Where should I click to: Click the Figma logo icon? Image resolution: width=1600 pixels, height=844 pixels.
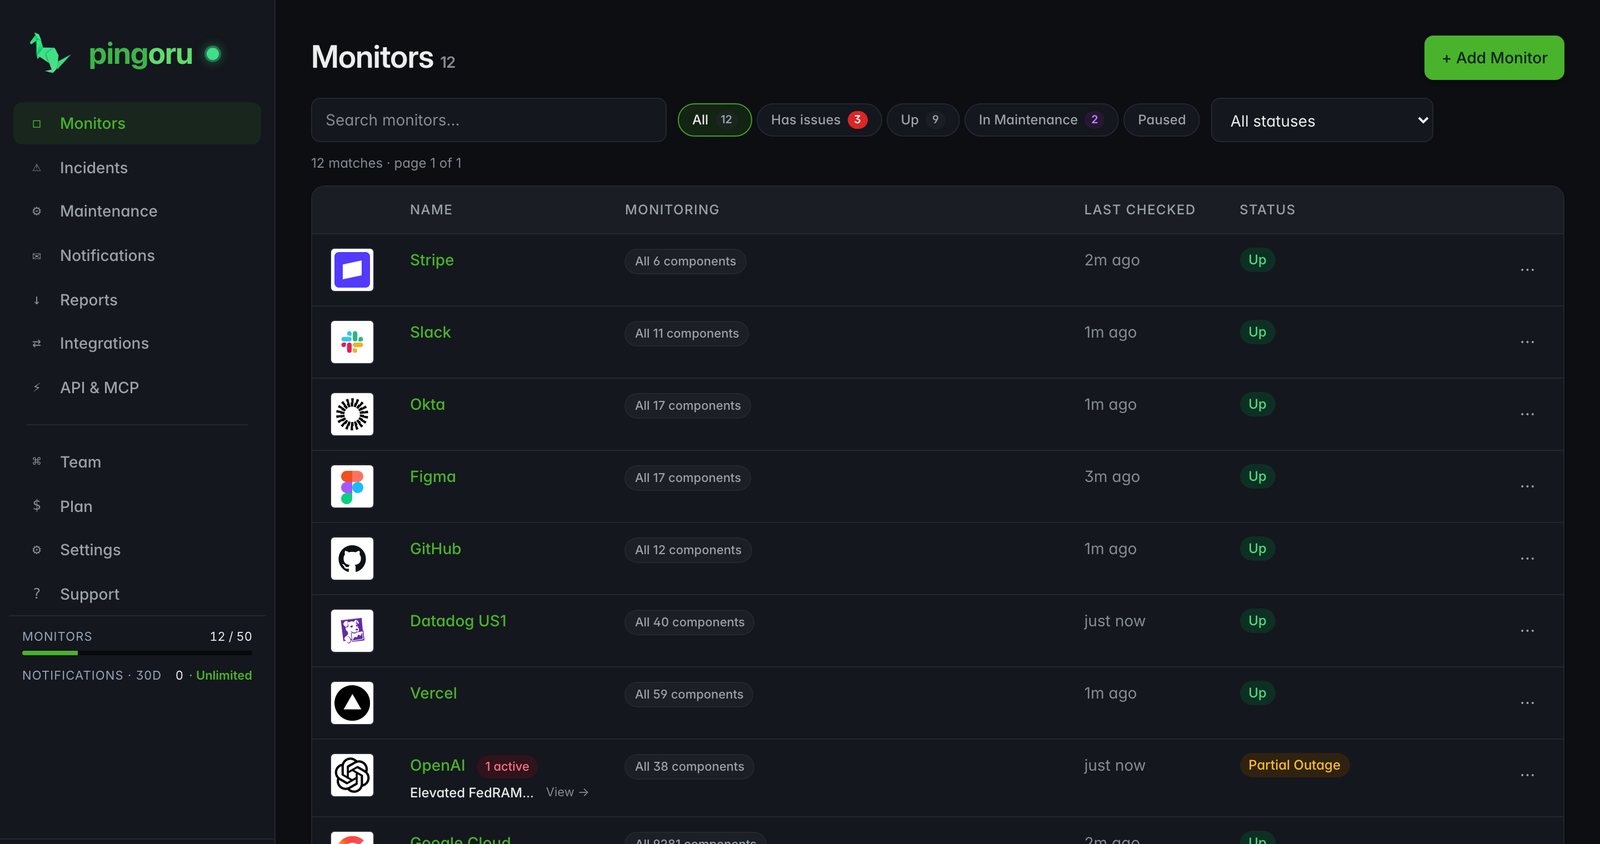pyautogui.click(x=352, y=486)
